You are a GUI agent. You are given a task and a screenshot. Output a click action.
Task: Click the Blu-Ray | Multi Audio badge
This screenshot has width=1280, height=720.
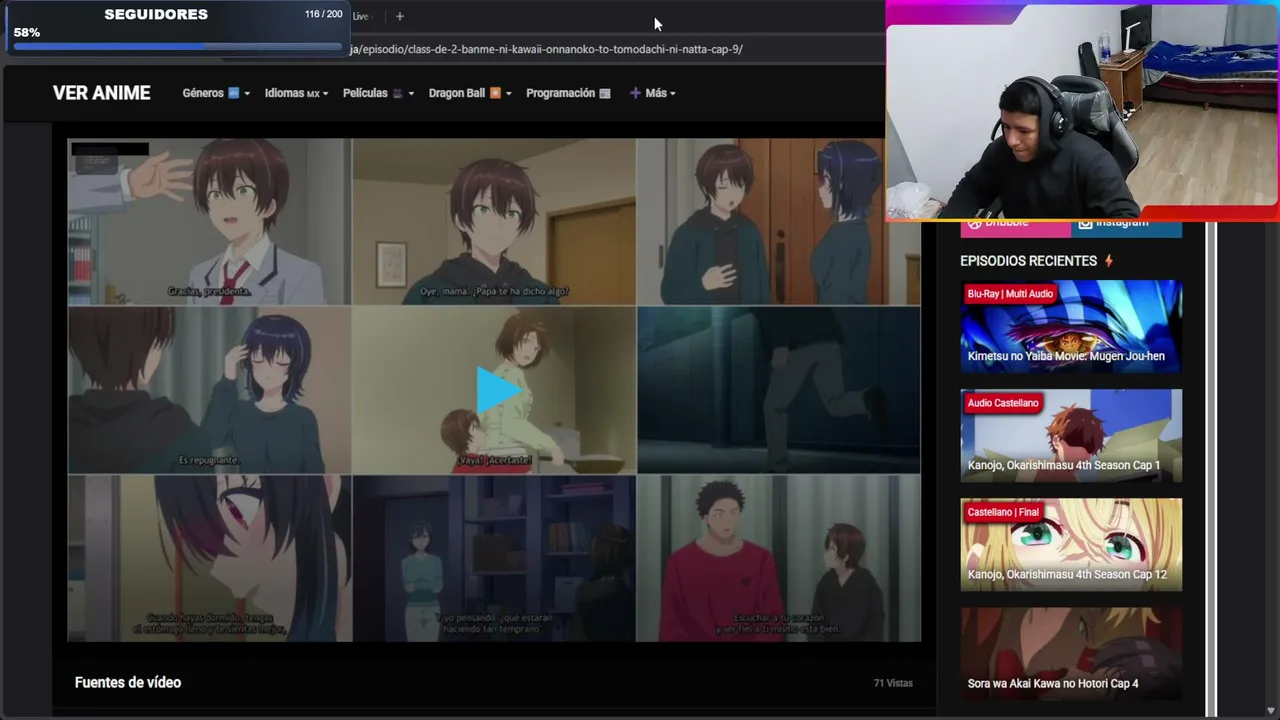click(1010, 294)
